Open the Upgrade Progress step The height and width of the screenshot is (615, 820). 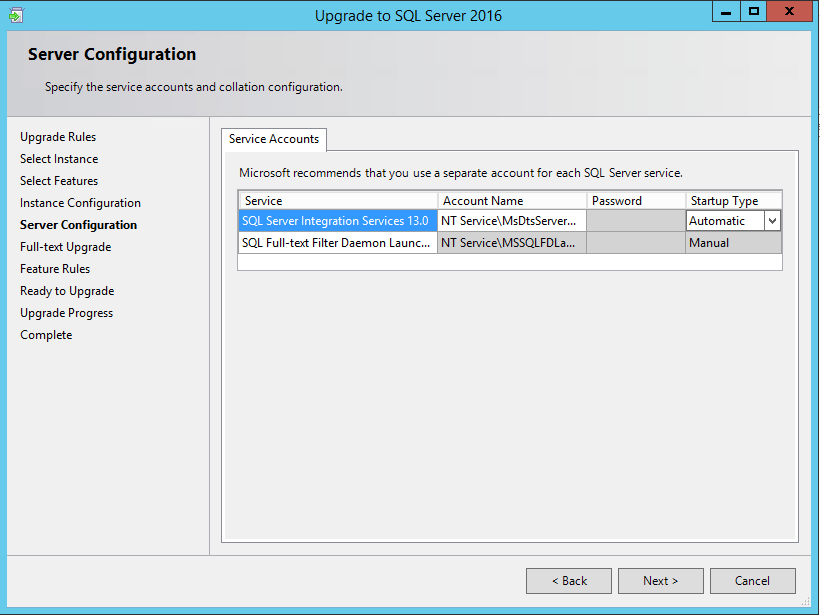pyautogui.click(x=66, y=312)
